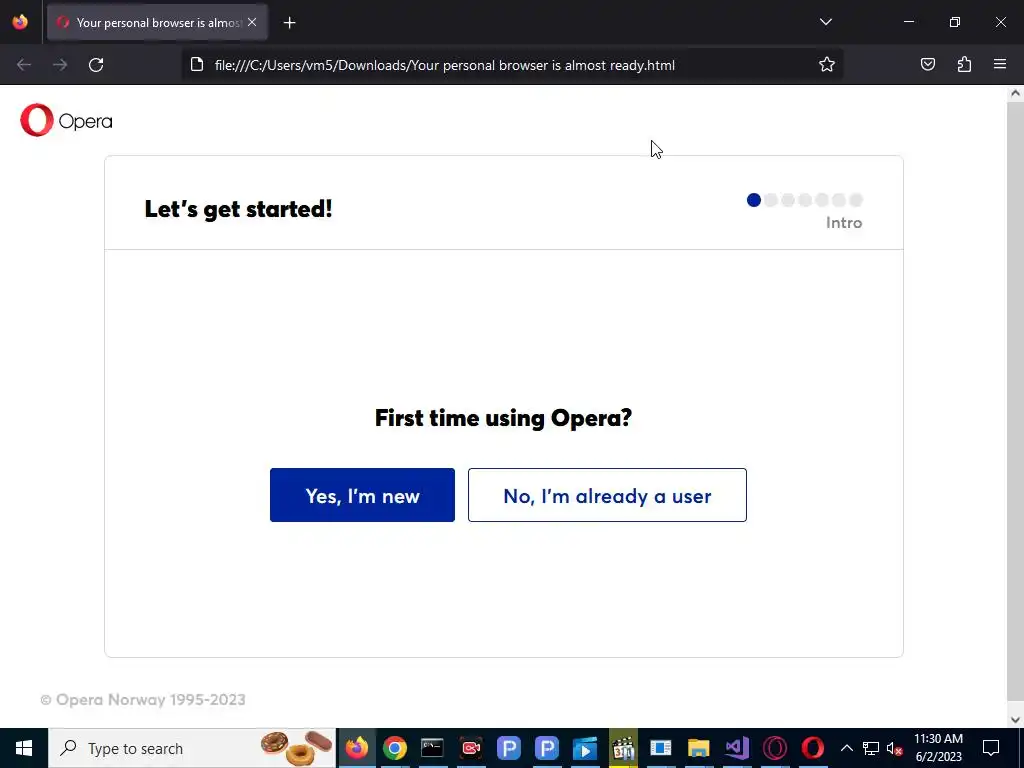This screenshot has width=1024, height=768.
Task: Click the 'Yes, I'm new' button
Action: (x=362, y=495)
